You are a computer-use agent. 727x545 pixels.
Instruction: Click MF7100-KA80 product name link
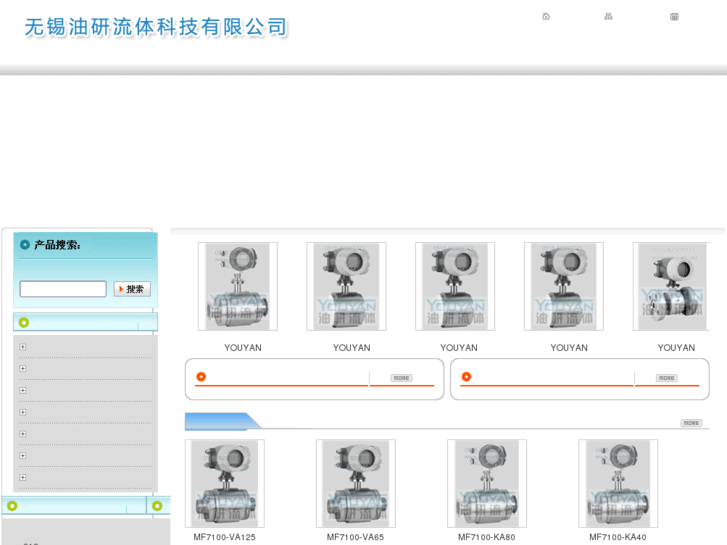(x=487, y=537)
